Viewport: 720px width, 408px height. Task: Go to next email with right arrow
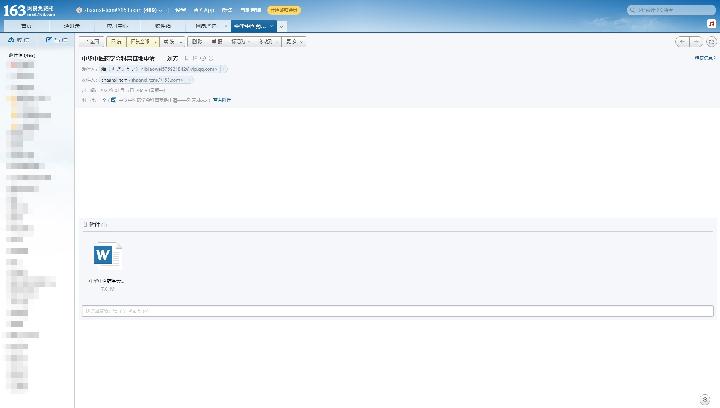coord(697,42)
